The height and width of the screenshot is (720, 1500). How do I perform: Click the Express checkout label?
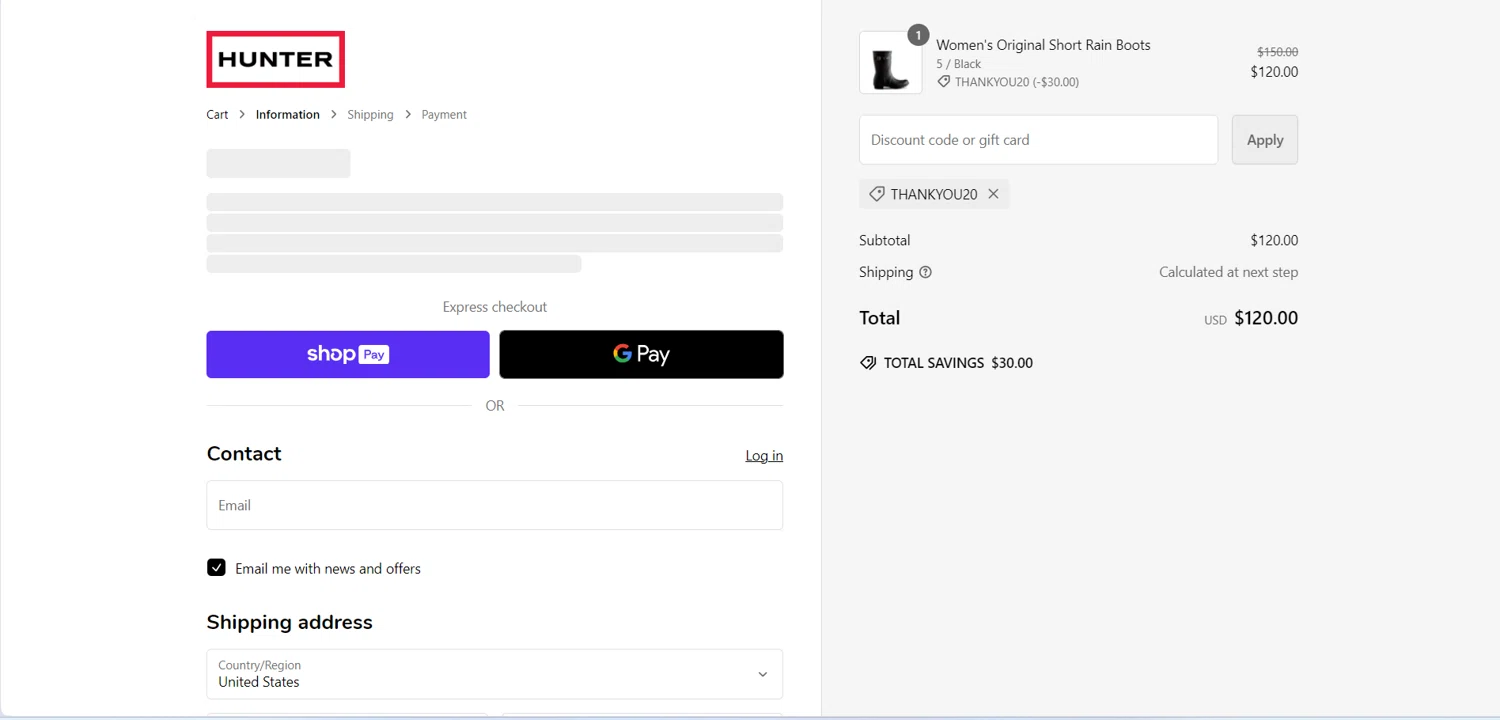tap(495, 307)
